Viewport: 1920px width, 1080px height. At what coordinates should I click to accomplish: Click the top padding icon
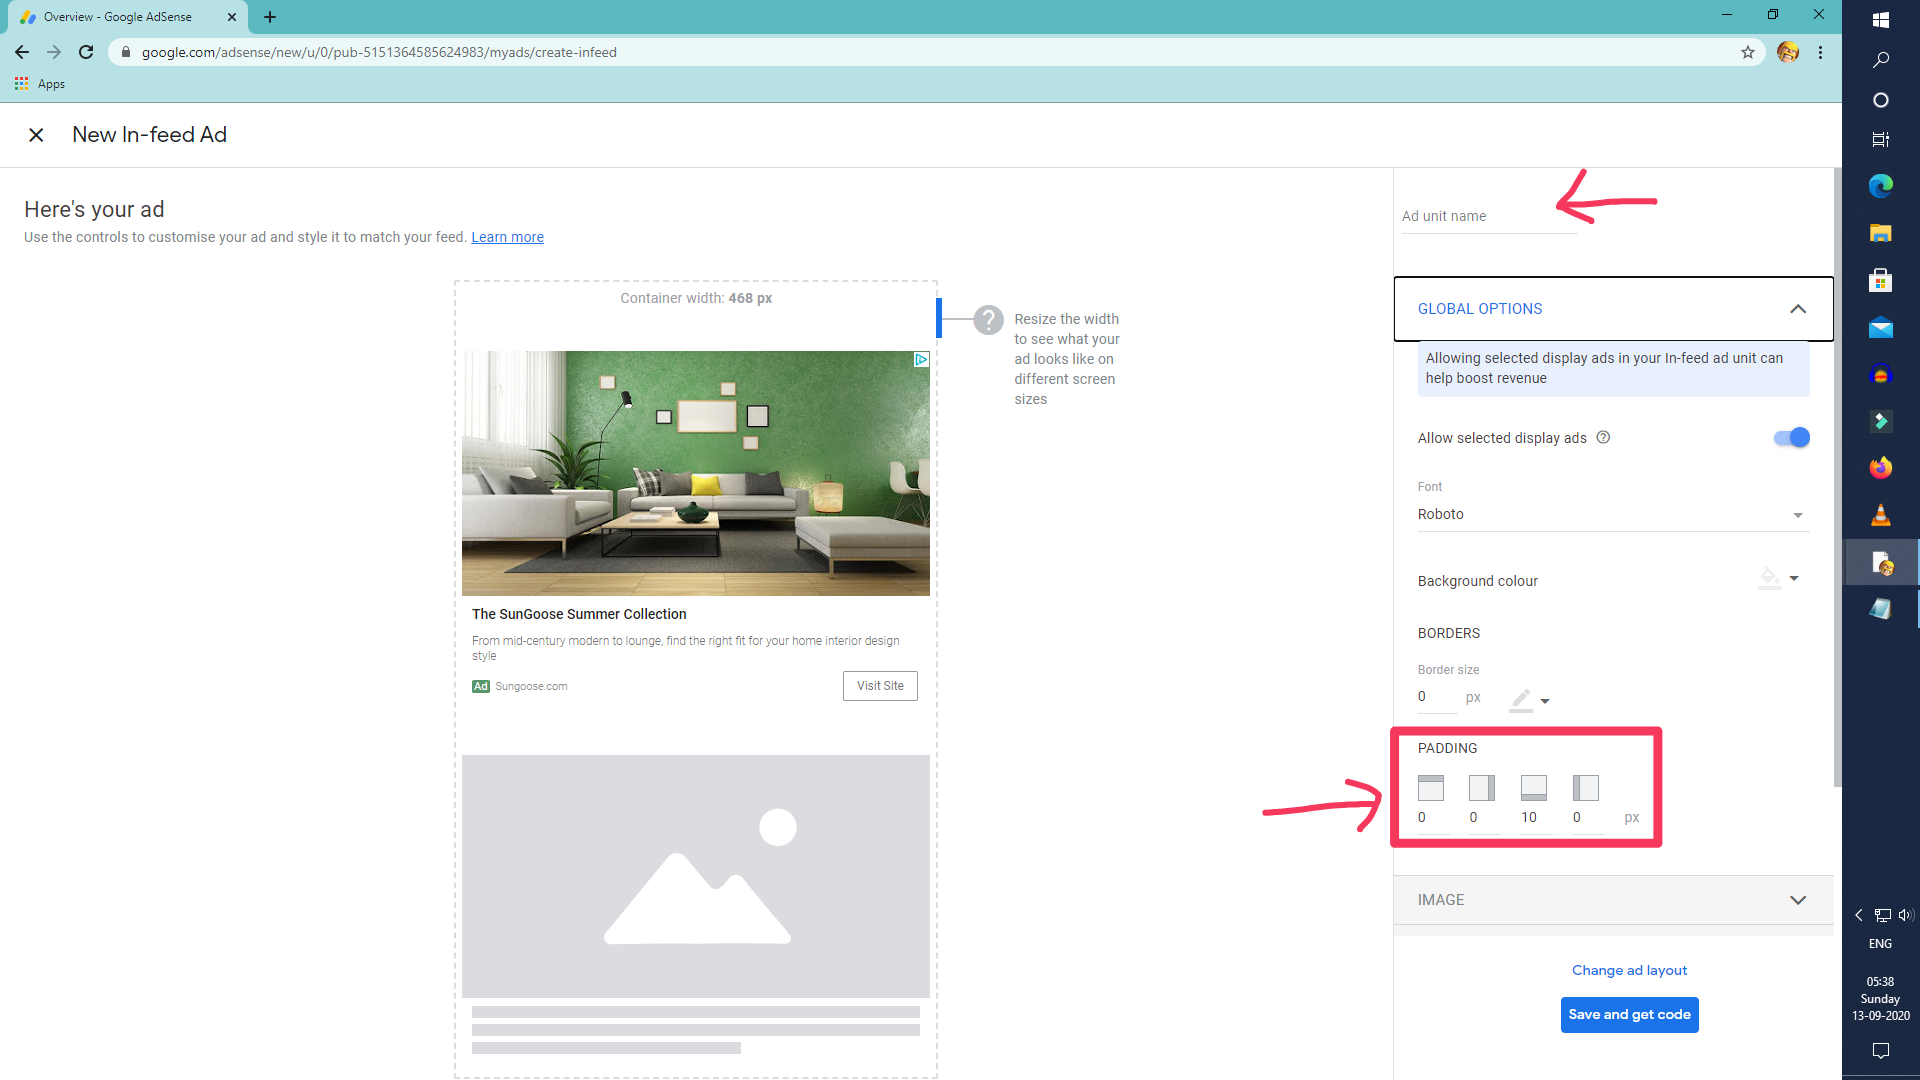coord(1431,788)
